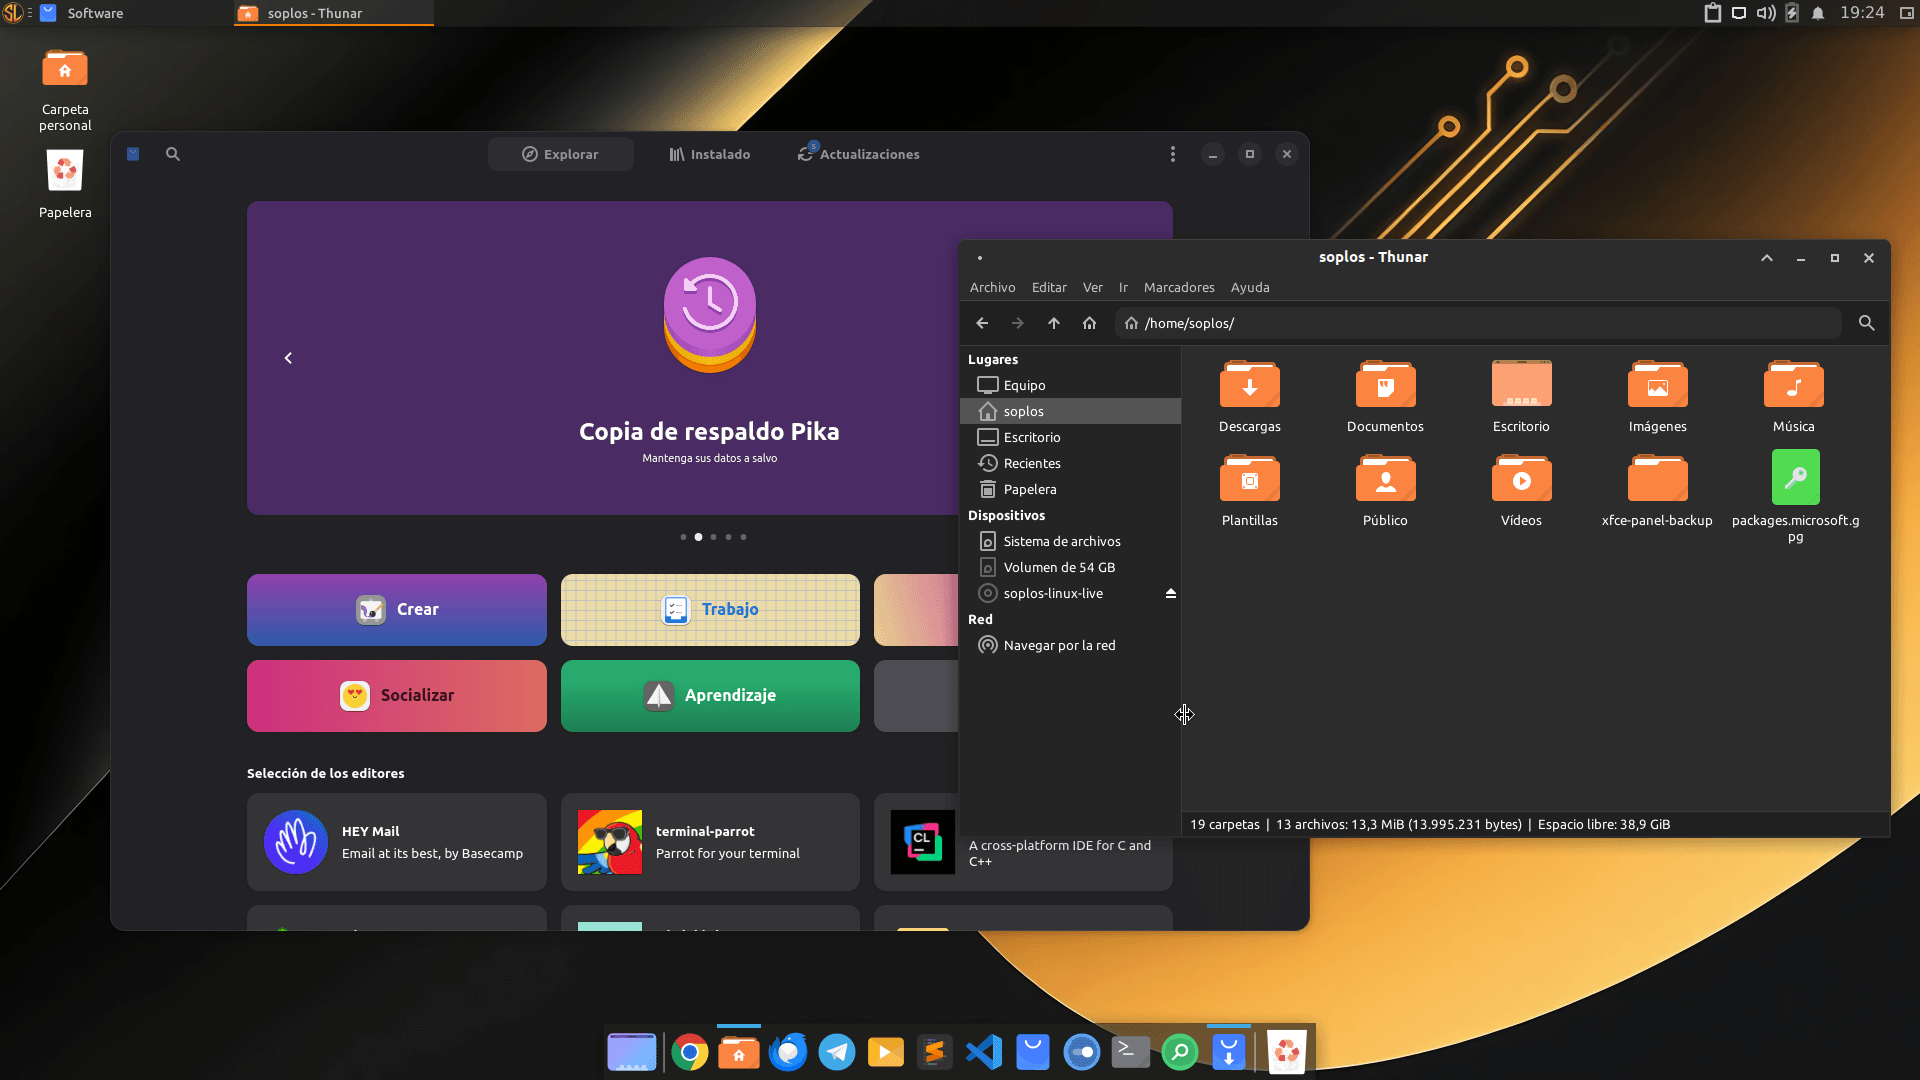
Task: Open the terminal-parrot app card
Action: tap(710, 842)
